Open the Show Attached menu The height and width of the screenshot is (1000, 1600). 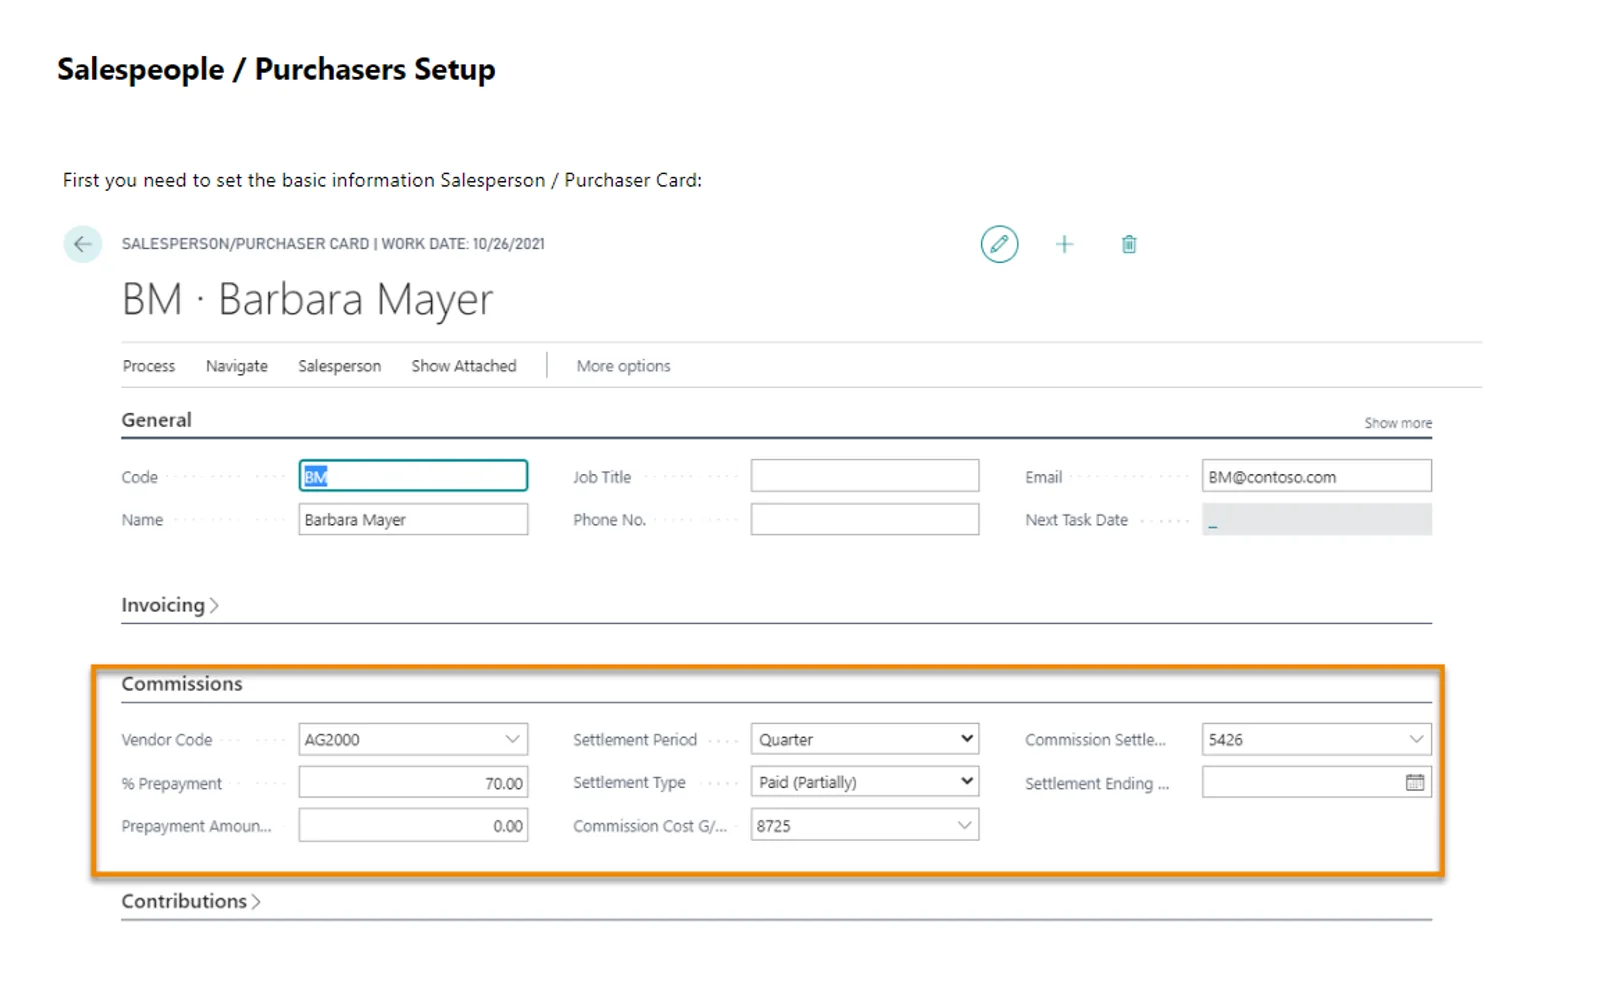click(464, 366)
